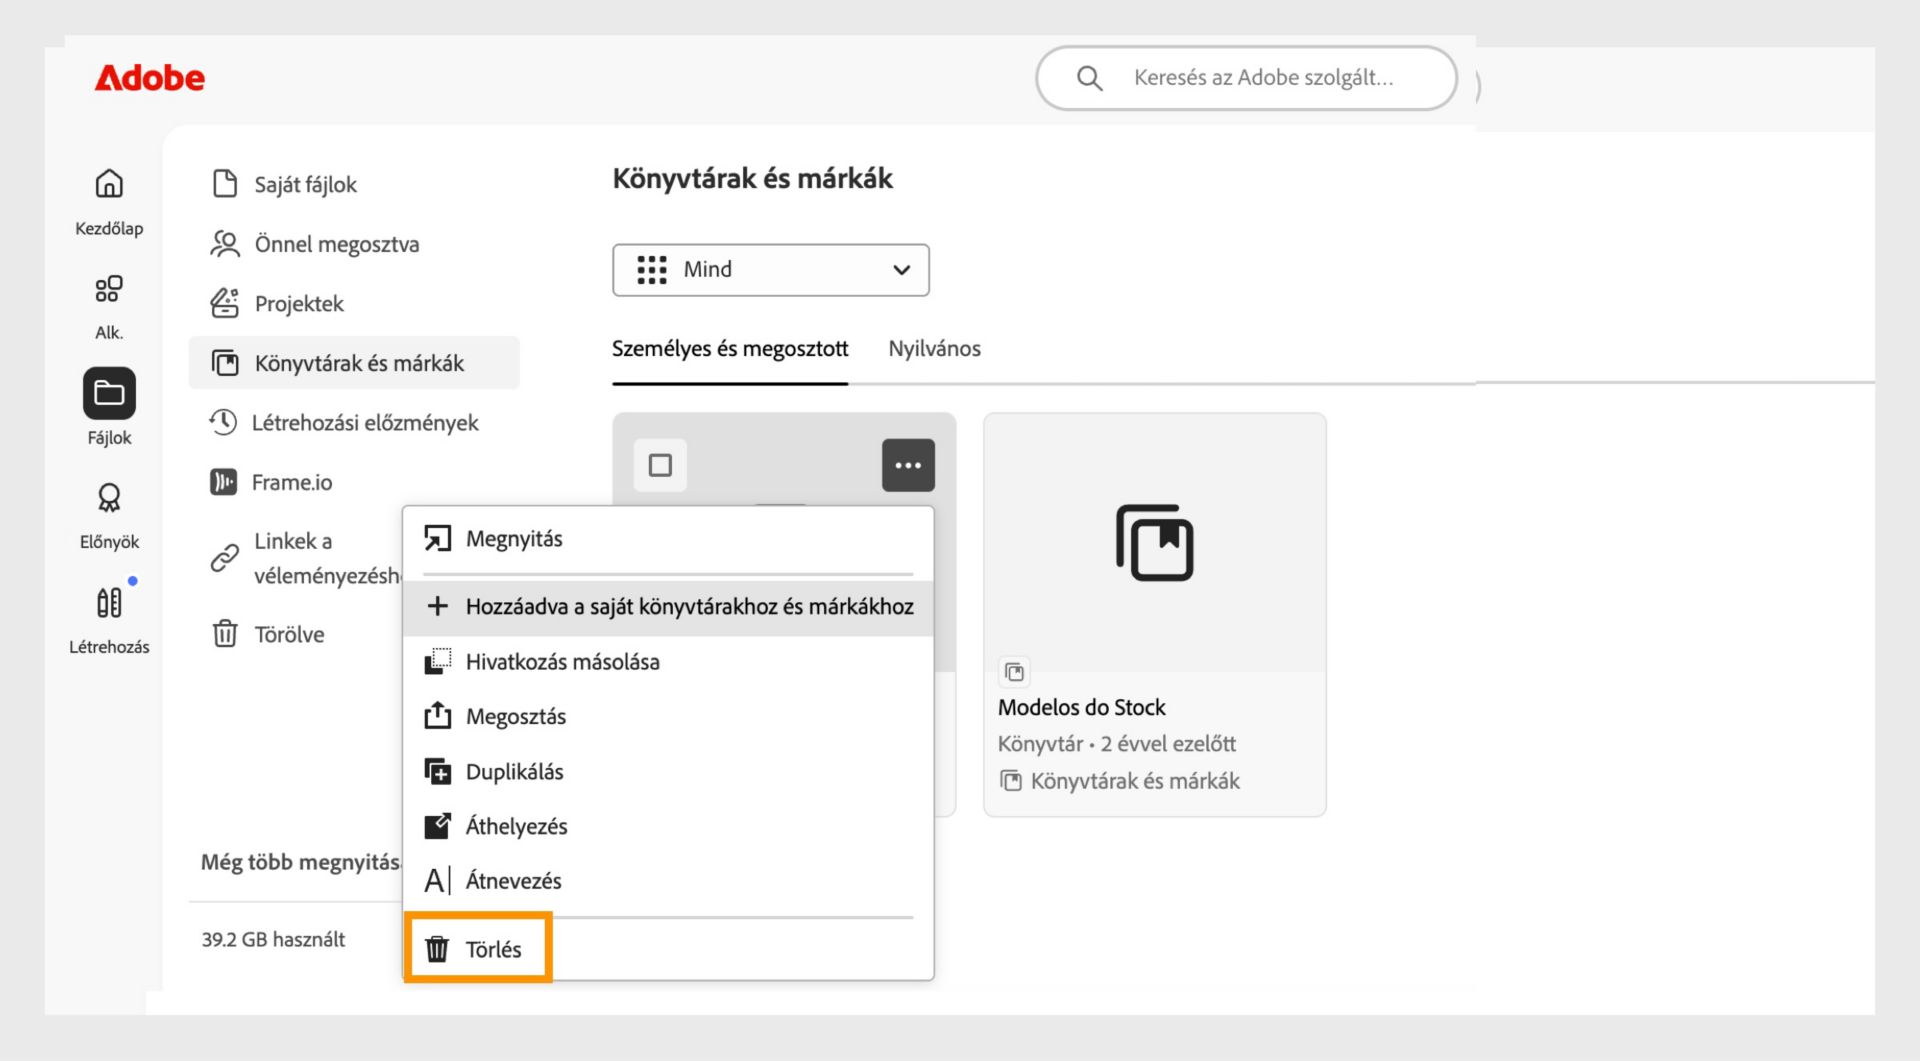This screenshot has height=1061, width=1920.
Task: Click the Frame.io icon
Action: tap(223, 482)
